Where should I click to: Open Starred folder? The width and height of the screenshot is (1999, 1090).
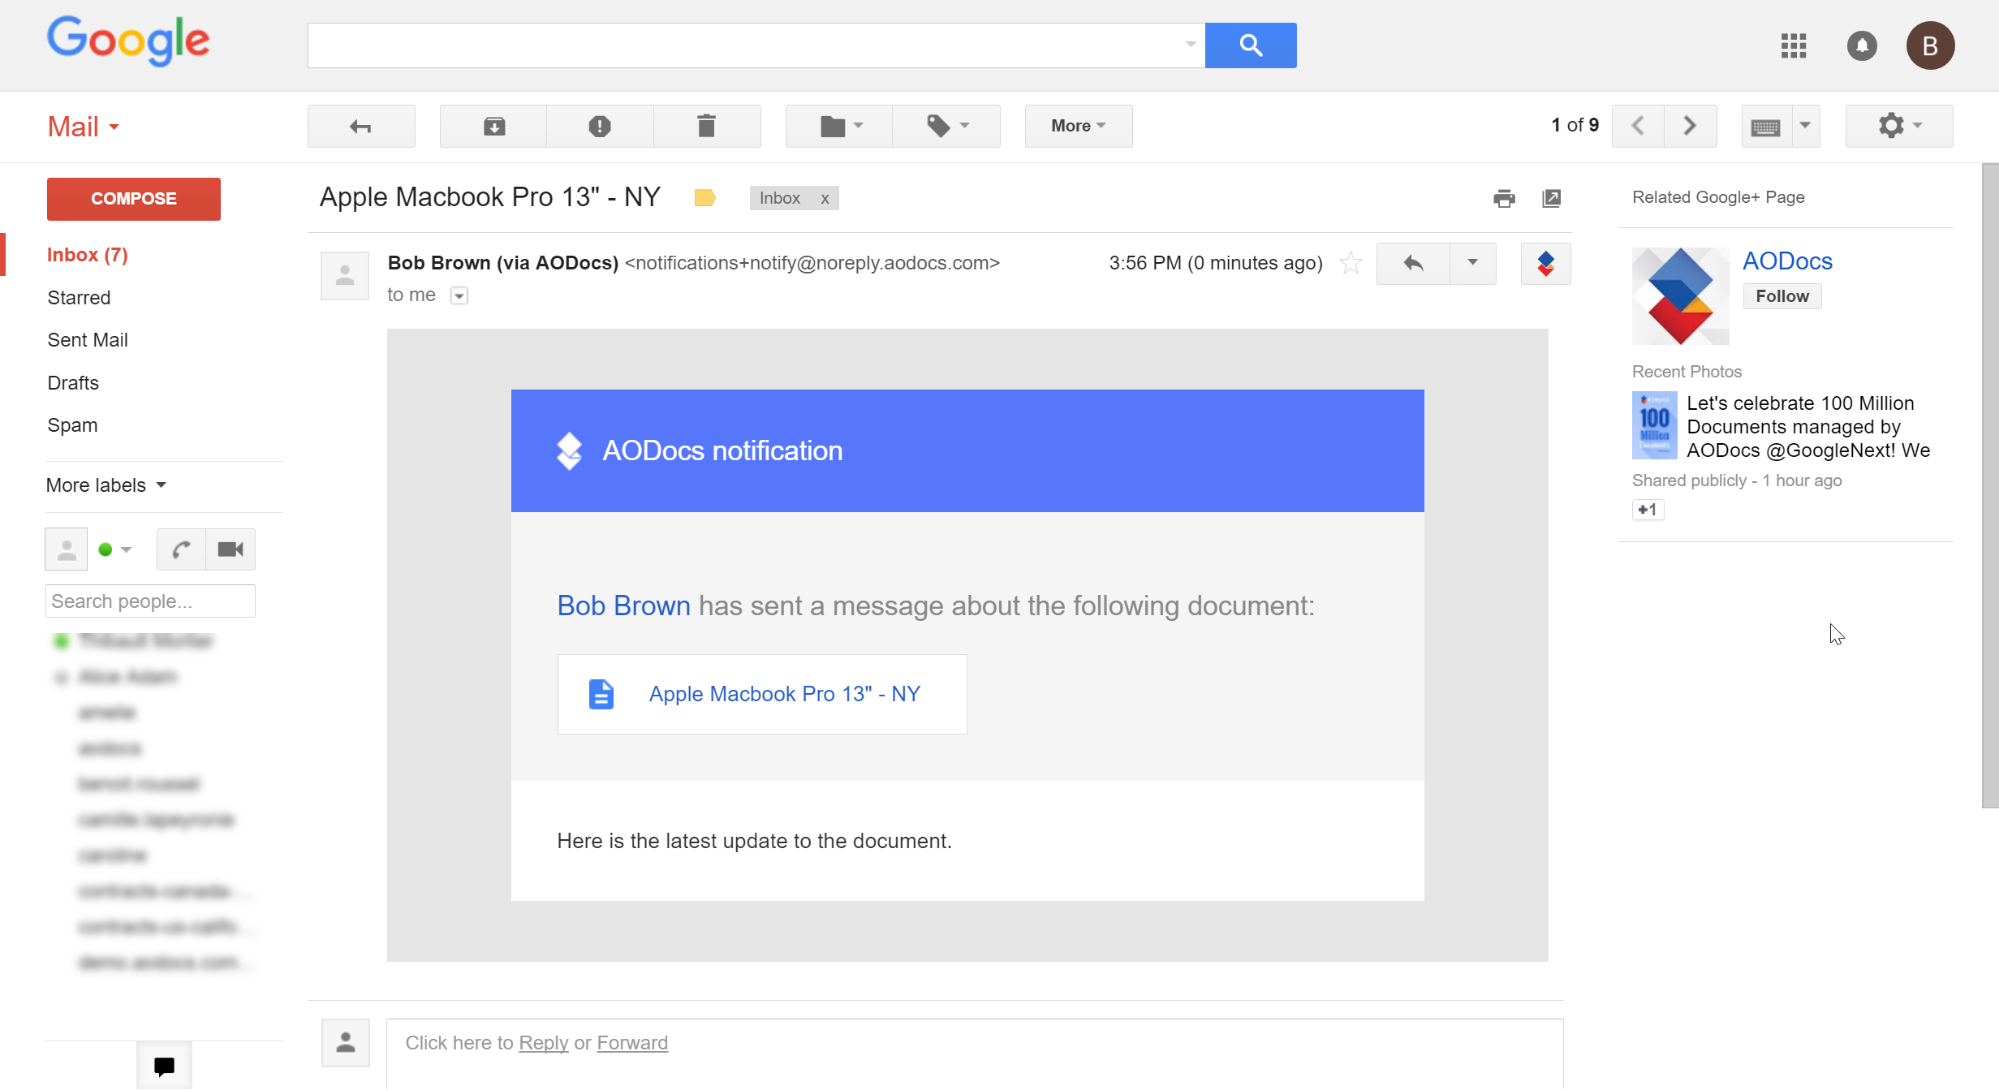(79, 298)
